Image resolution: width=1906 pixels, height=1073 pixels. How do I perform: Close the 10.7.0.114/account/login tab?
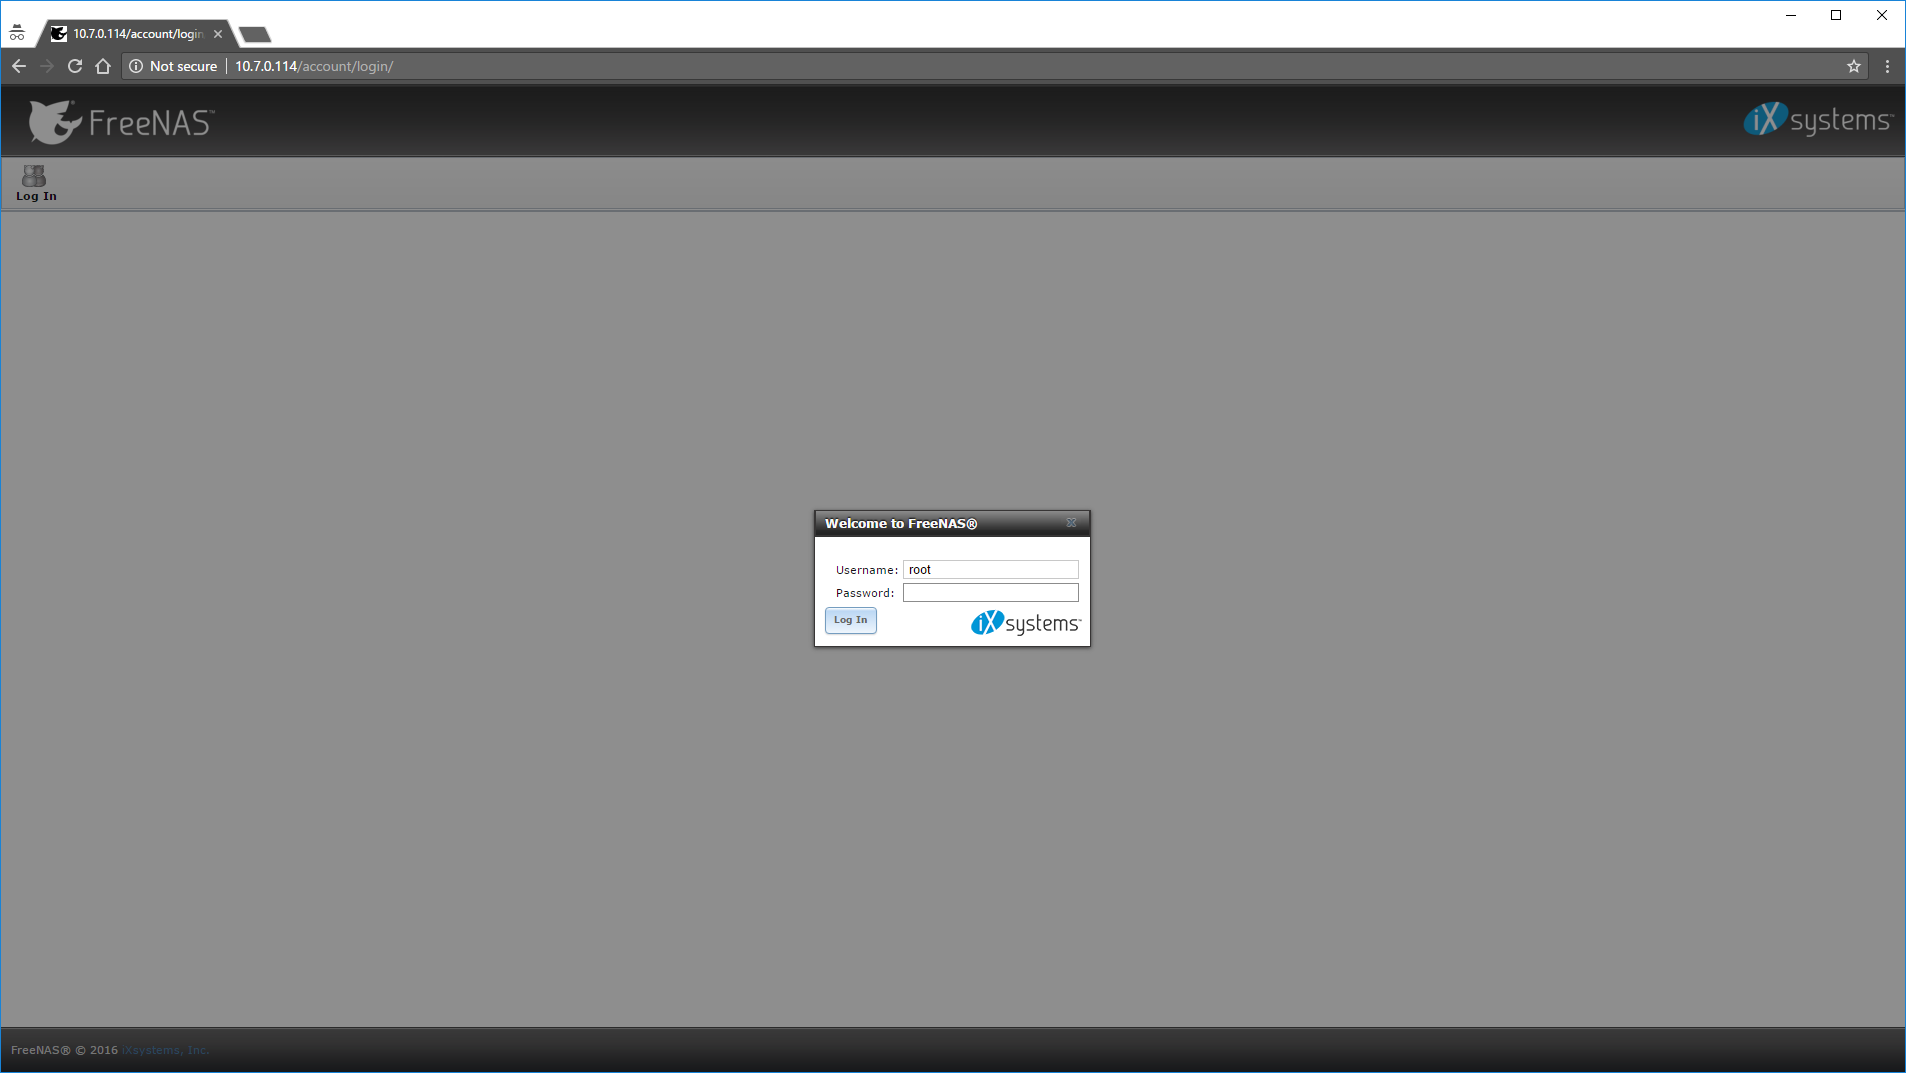click(218, 34)
